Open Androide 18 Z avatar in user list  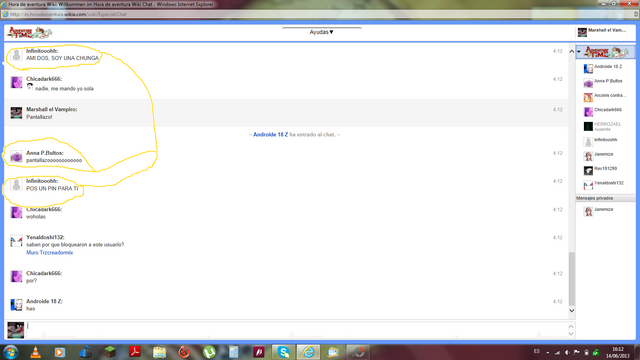tap(588, 68)
